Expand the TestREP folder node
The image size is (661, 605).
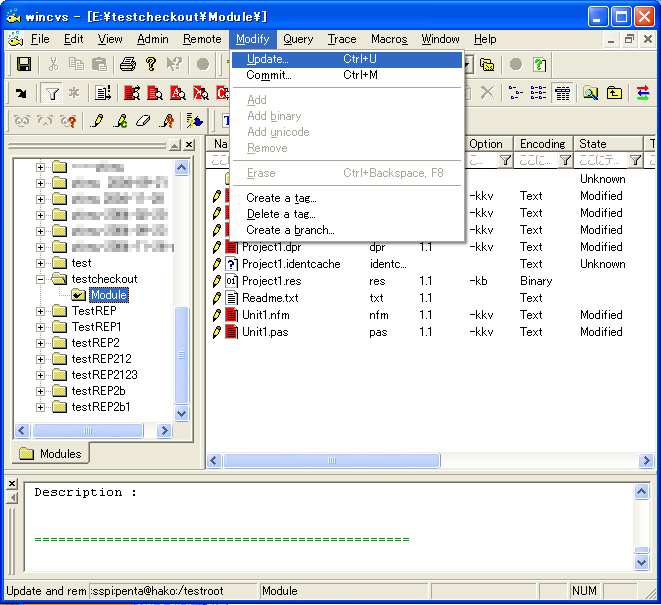(40, 312)
